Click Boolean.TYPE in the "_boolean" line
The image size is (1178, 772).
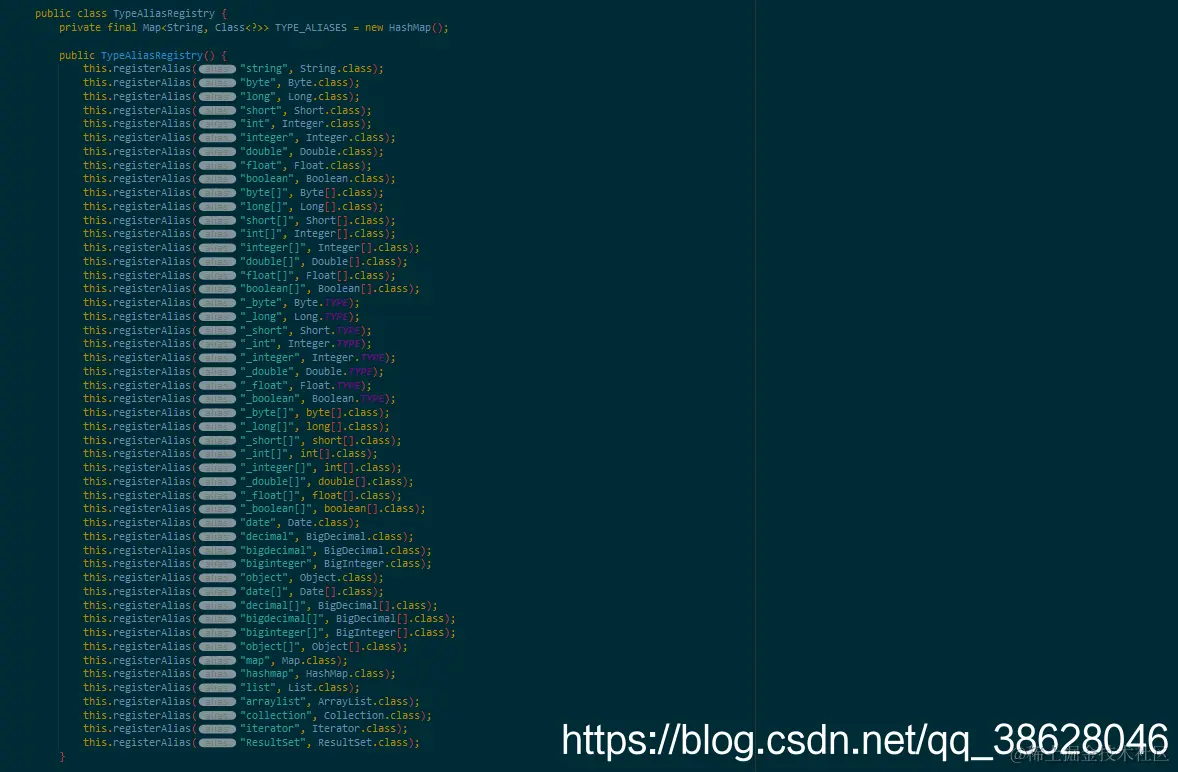(348, 399)
